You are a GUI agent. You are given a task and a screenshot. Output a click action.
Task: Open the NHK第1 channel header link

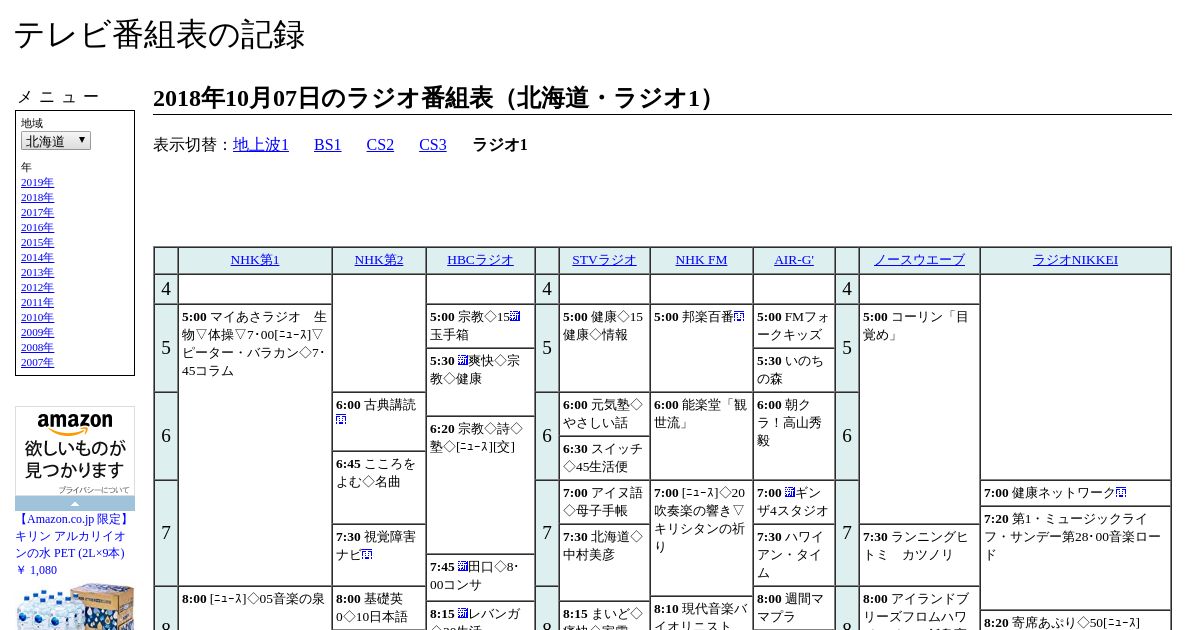point(255,260)
